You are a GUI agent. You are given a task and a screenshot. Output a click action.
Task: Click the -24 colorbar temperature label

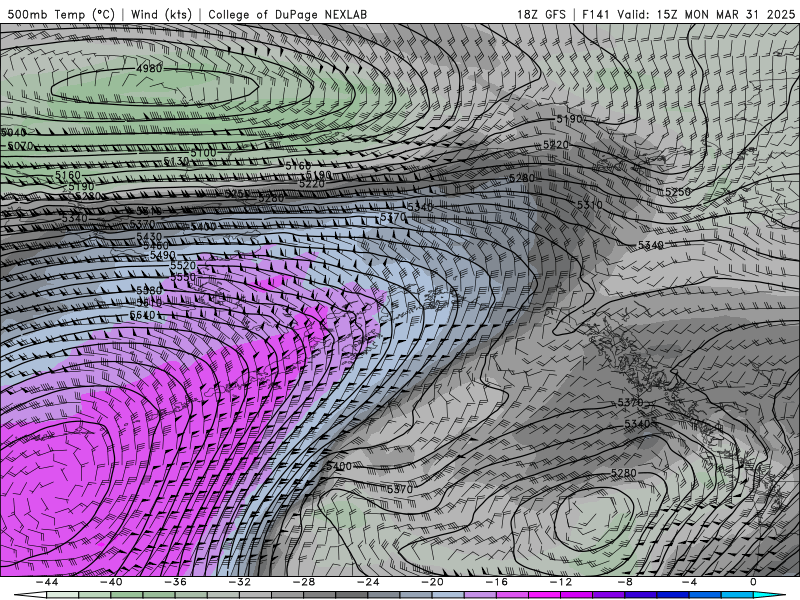click(368, 582)
